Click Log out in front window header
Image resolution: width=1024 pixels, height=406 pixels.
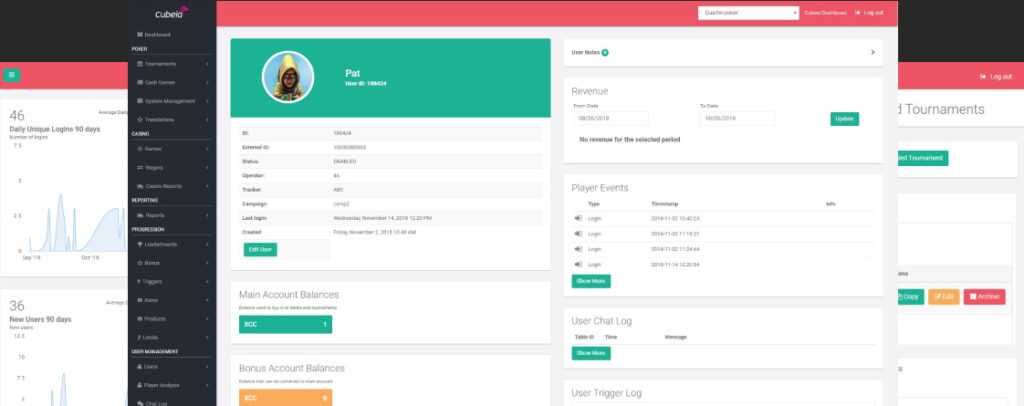(869, 13)
